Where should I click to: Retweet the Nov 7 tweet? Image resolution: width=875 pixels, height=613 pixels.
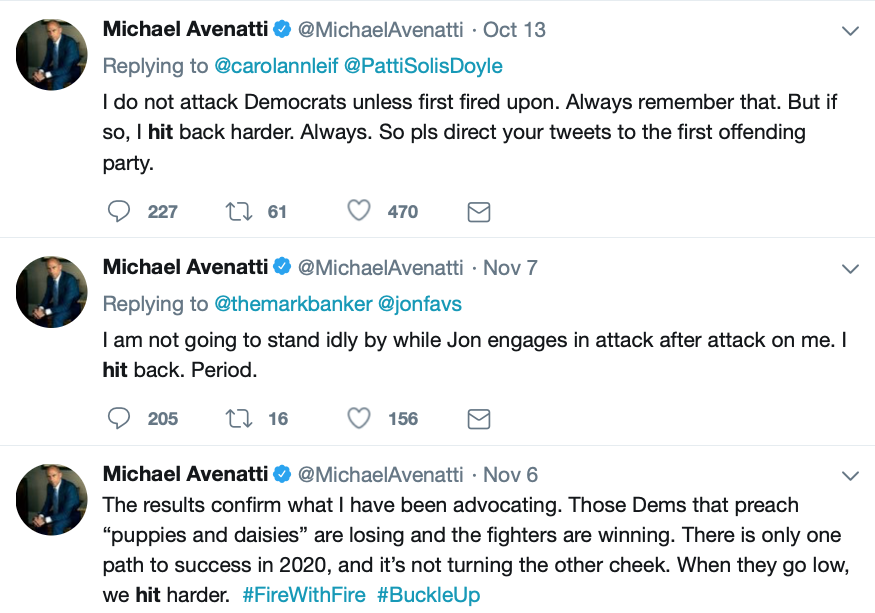[x=239, y=418]
